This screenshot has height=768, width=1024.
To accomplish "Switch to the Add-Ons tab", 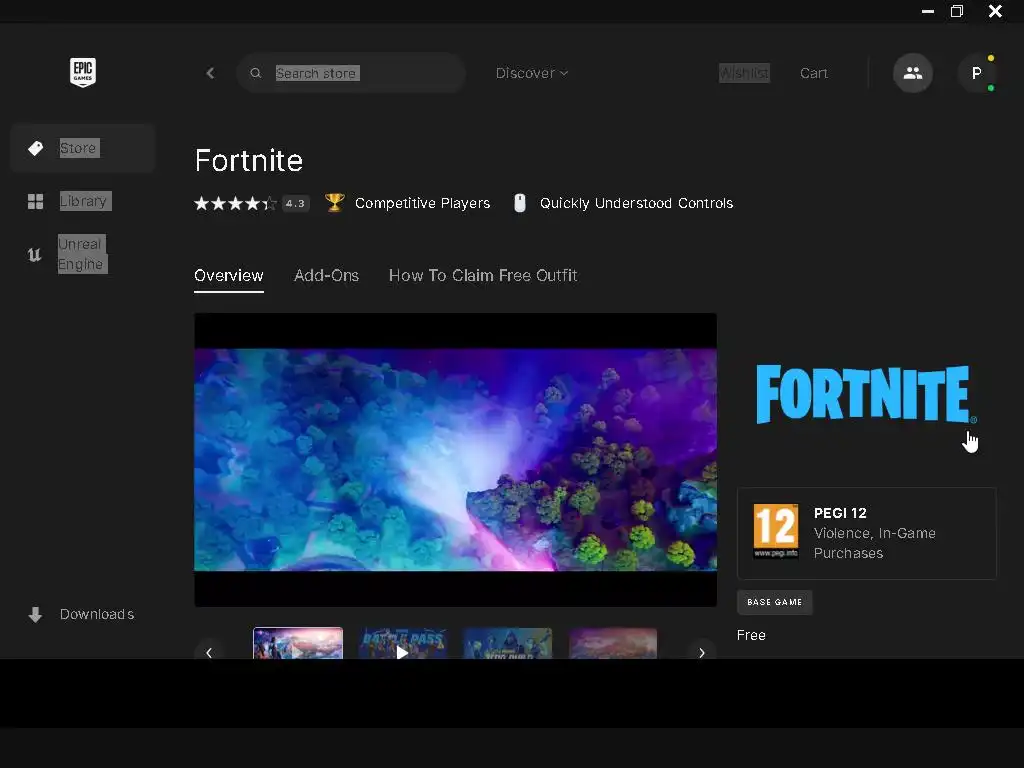I will [x=327, y=276].
